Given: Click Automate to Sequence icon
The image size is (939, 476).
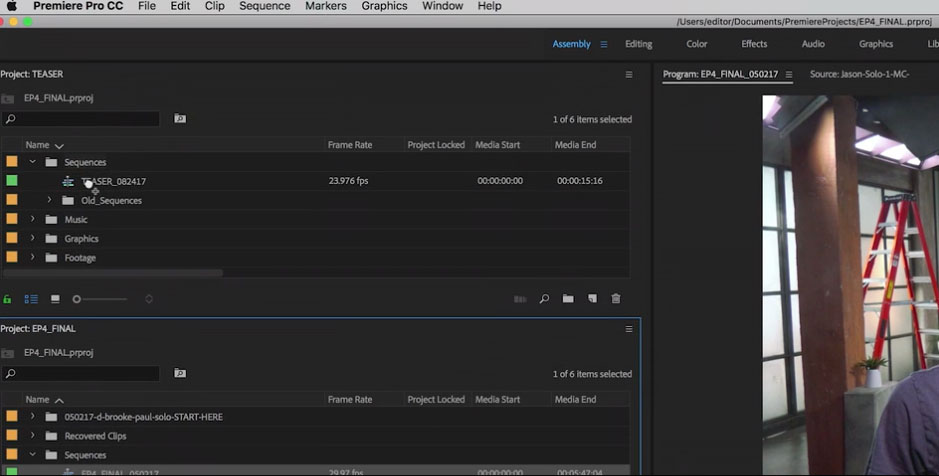Looking at the screenshot, I should [x=520, y=299].
